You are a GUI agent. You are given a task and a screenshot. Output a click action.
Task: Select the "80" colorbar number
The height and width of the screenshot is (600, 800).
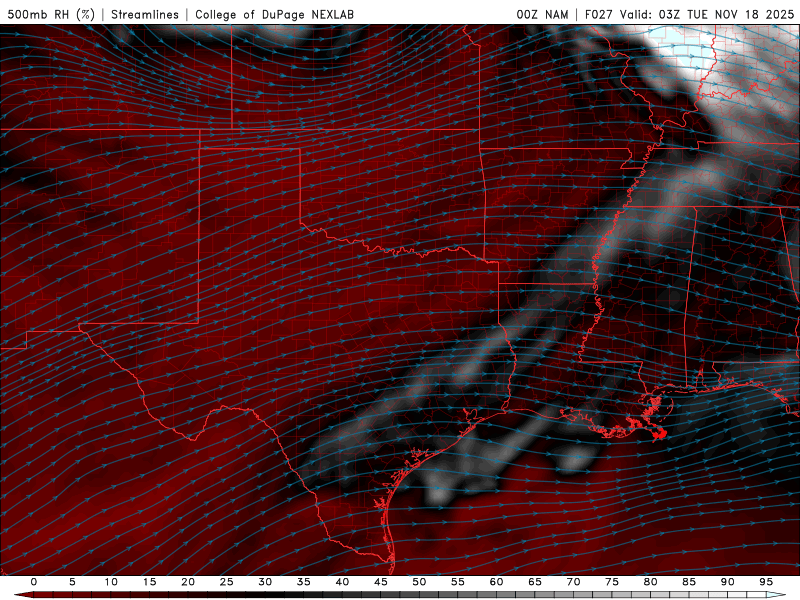(x=651, y=582)
